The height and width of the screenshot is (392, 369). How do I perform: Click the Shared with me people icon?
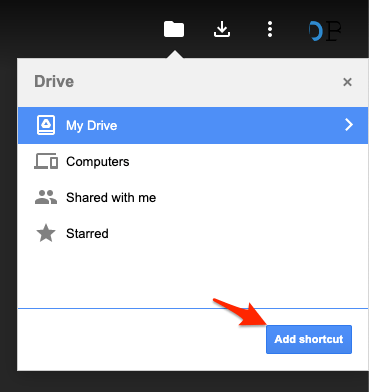(46, 197)
